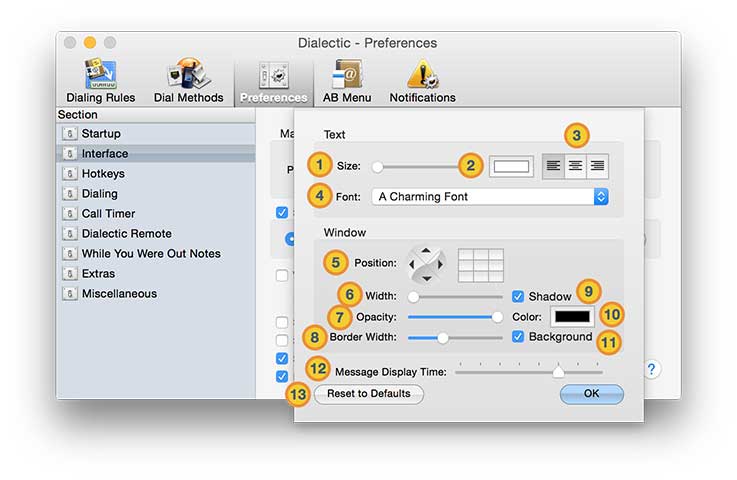The width and height of the screenshot is (737, 480).
Task: Click the OK button
Action: coord(591,394)
